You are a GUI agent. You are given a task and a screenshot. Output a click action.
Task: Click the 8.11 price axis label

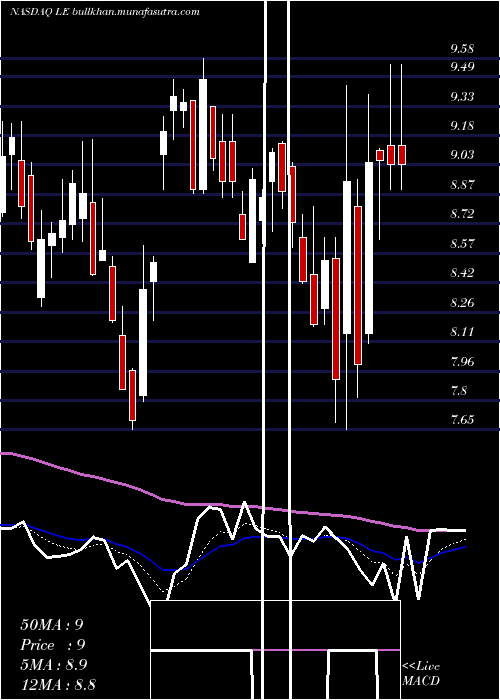[x=462, y=332]
